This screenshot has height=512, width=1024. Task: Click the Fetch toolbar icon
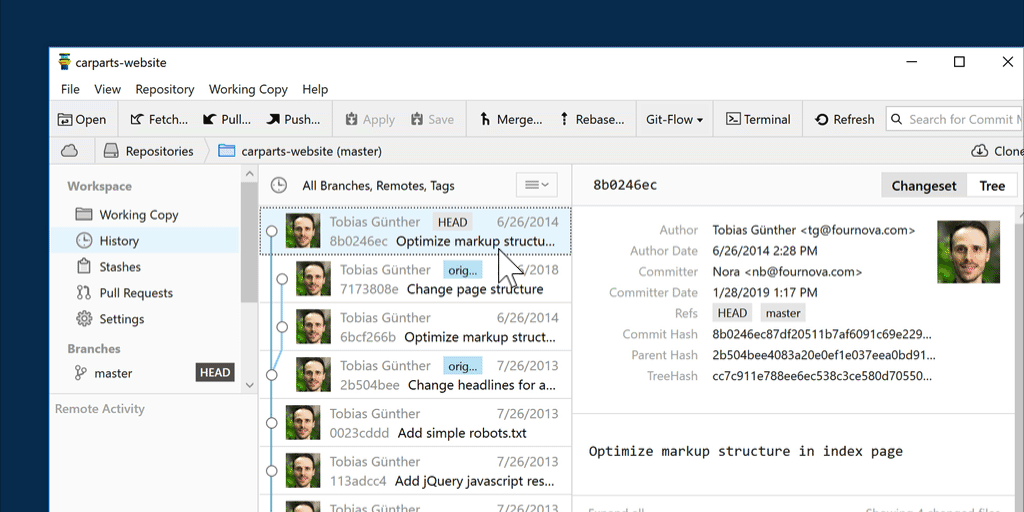(x=137, y=119)
